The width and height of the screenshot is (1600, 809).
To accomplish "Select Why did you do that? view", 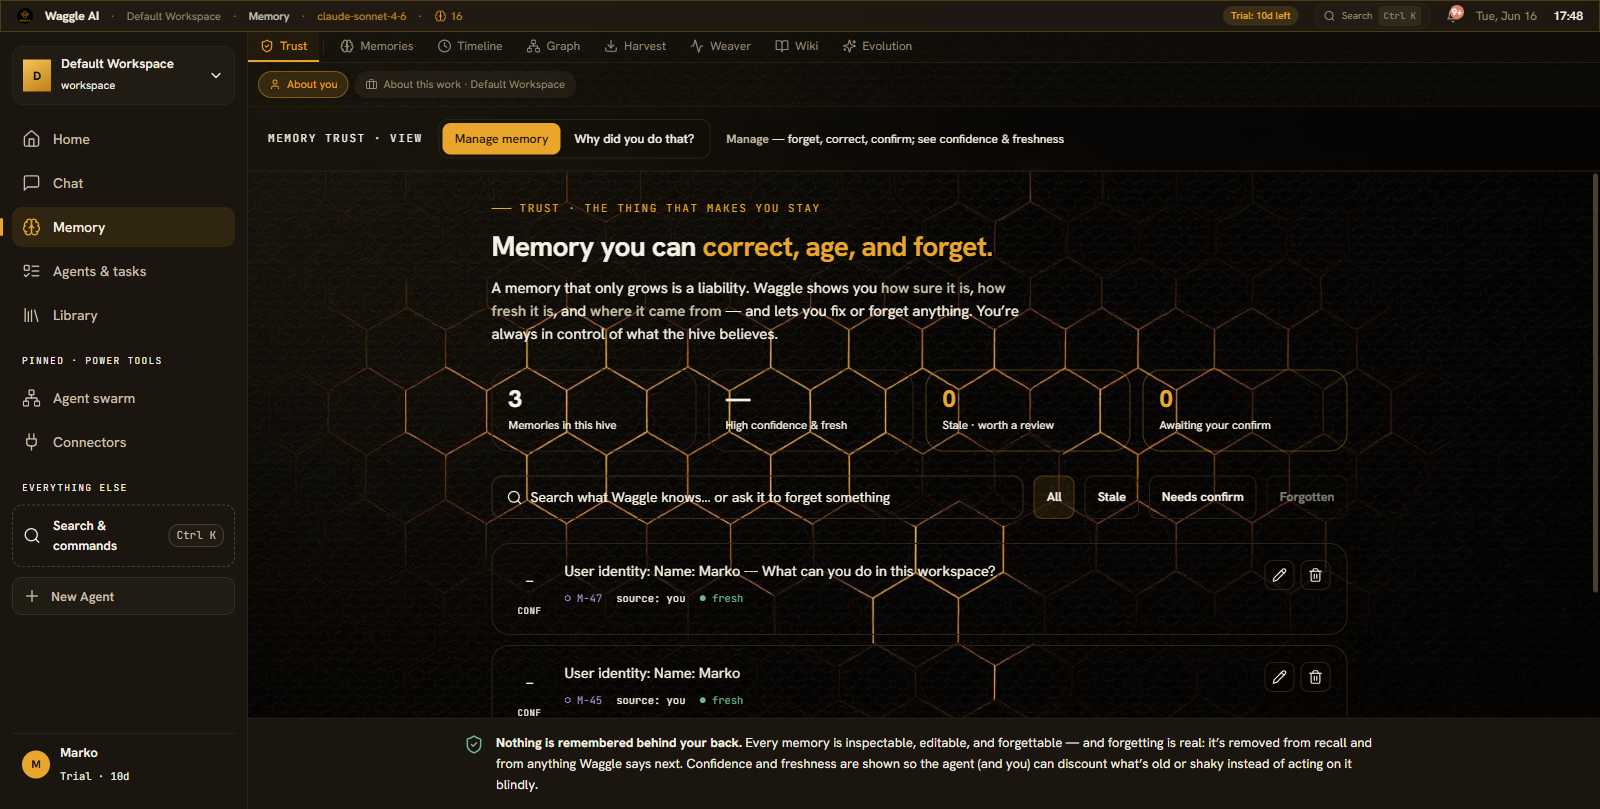I will pos(634,139).
